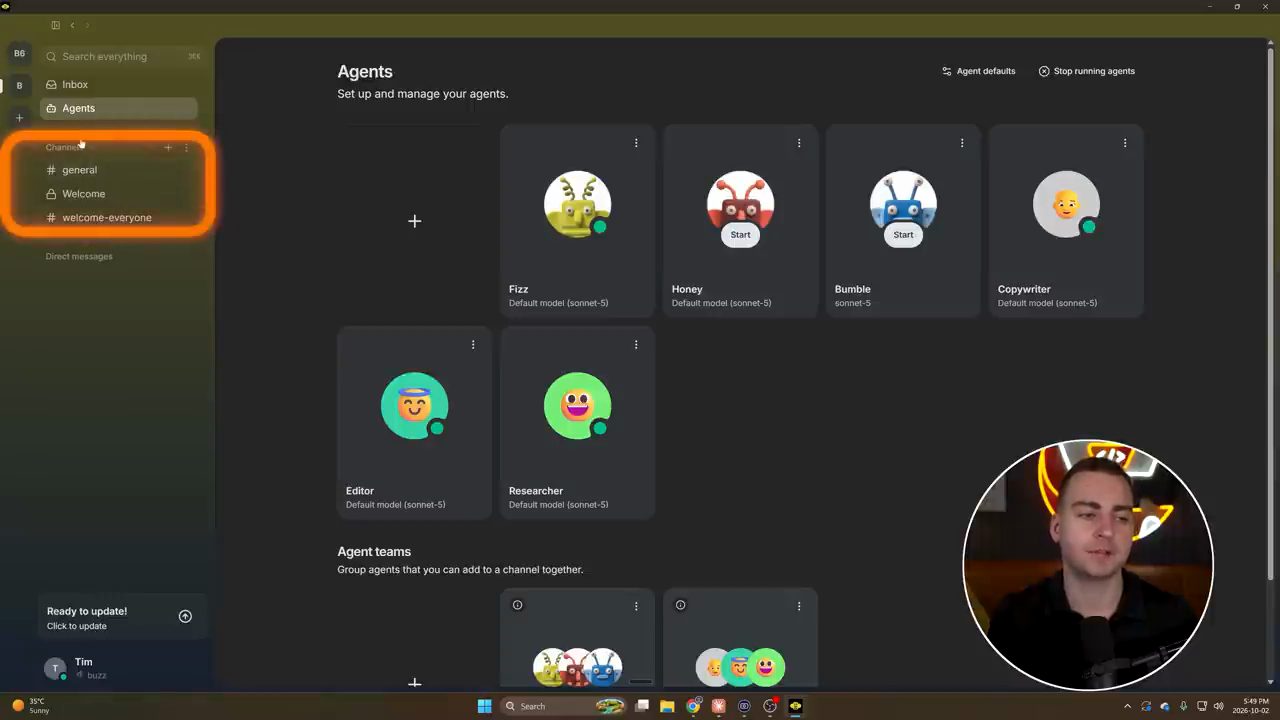Open the Editor card three-dot menu

[473, 345]
